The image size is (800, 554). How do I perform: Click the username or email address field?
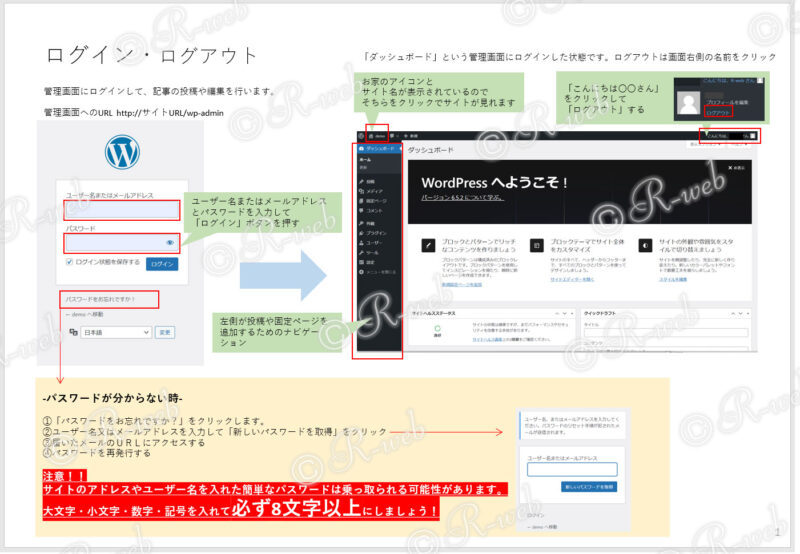click(122, 210)
